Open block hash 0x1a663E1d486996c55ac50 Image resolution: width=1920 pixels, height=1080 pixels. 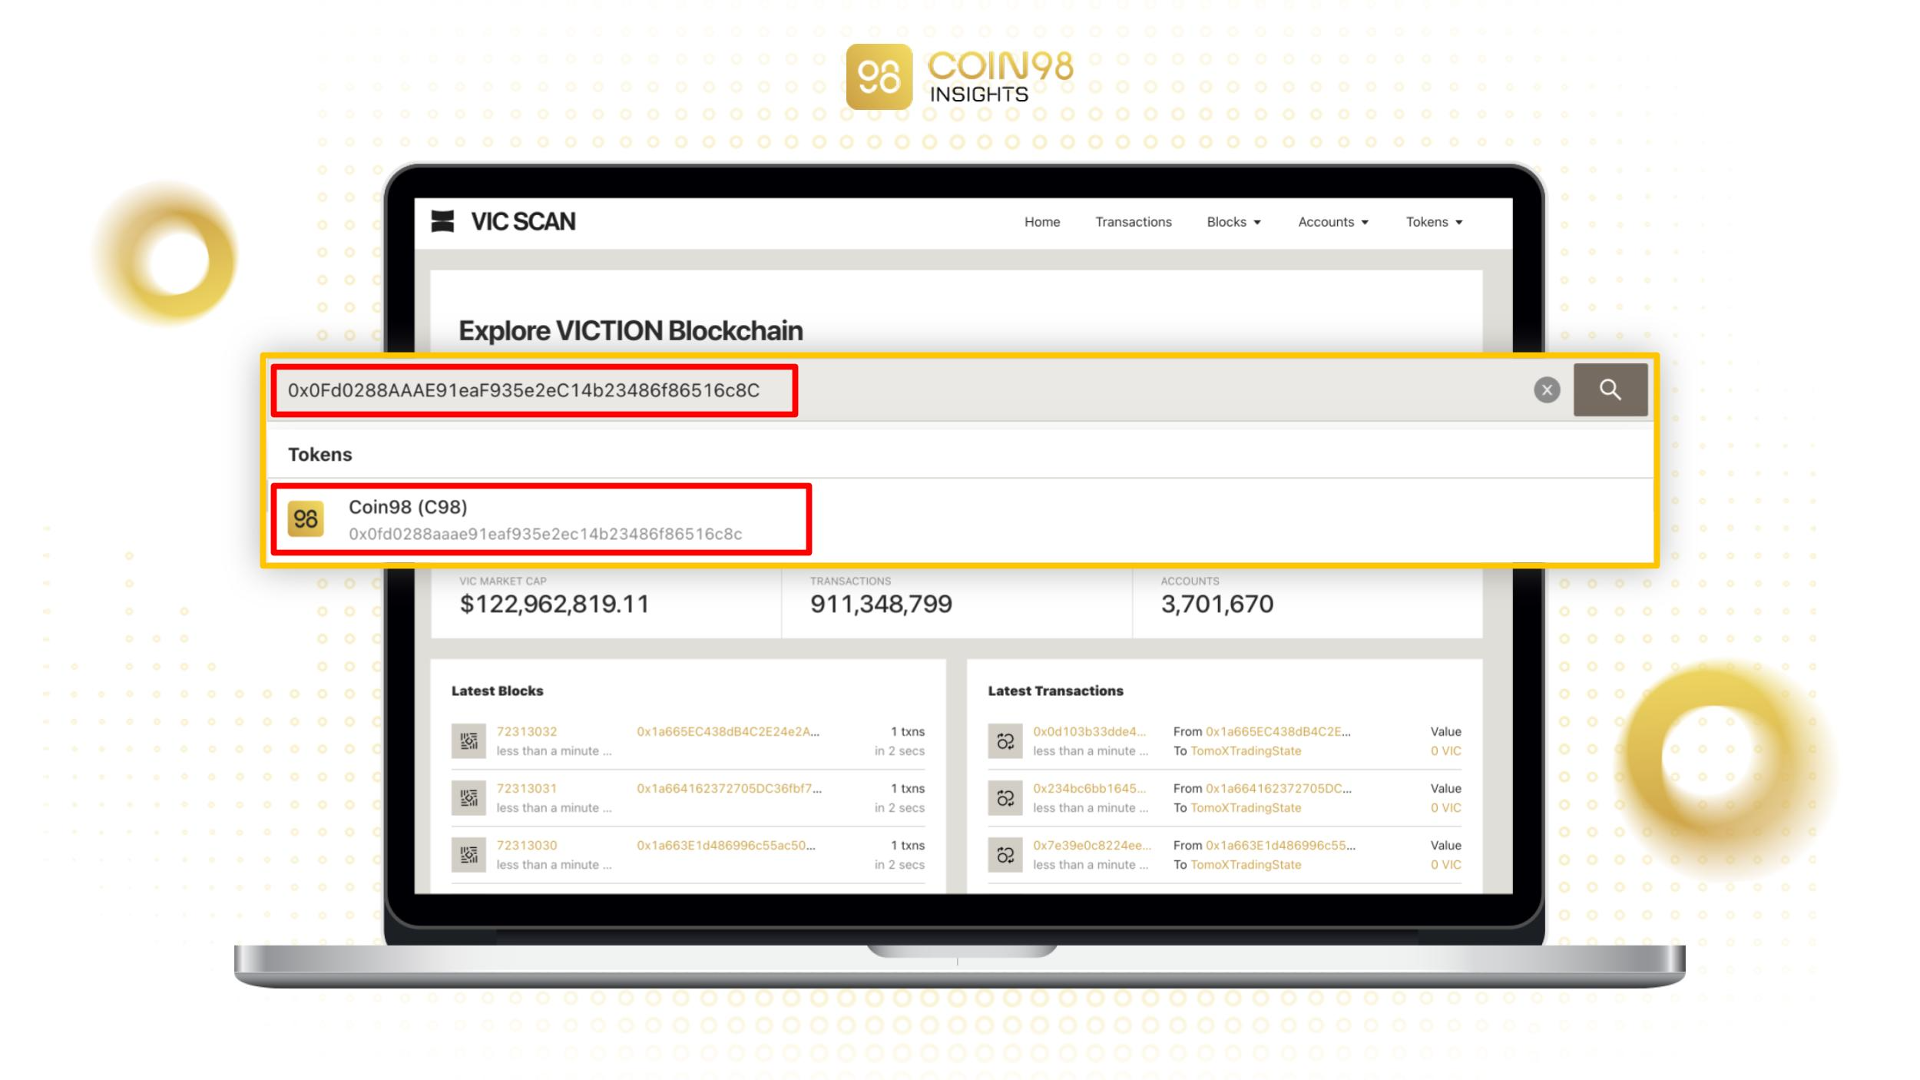click(726, 846)
